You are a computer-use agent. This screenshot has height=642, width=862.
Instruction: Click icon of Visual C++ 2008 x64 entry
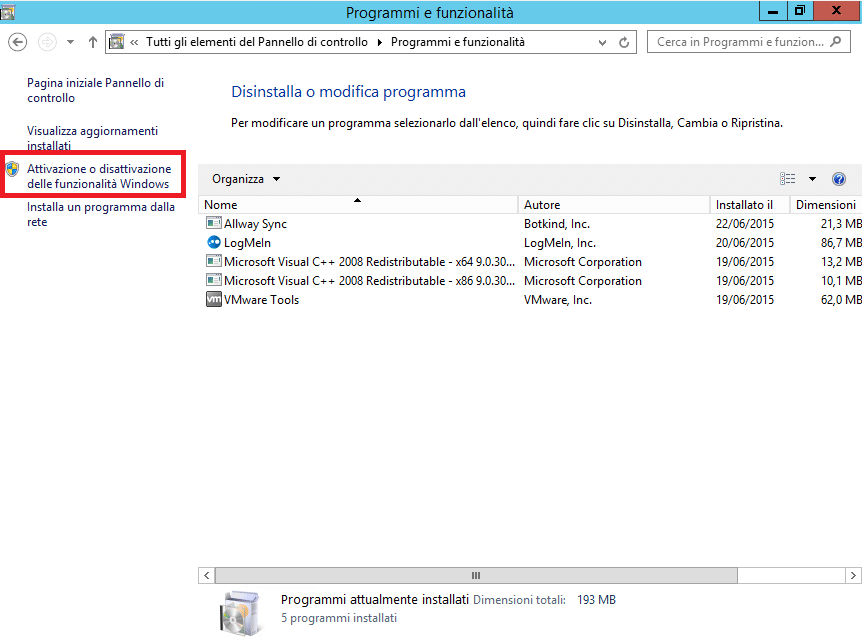pos(213,261)
